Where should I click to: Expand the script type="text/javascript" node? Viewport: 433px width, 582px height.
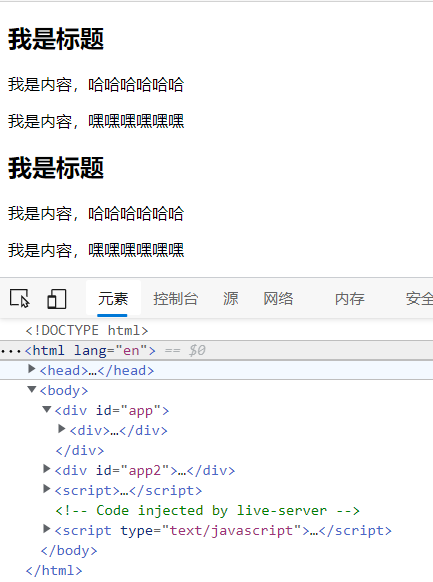(x=46, y=529)
